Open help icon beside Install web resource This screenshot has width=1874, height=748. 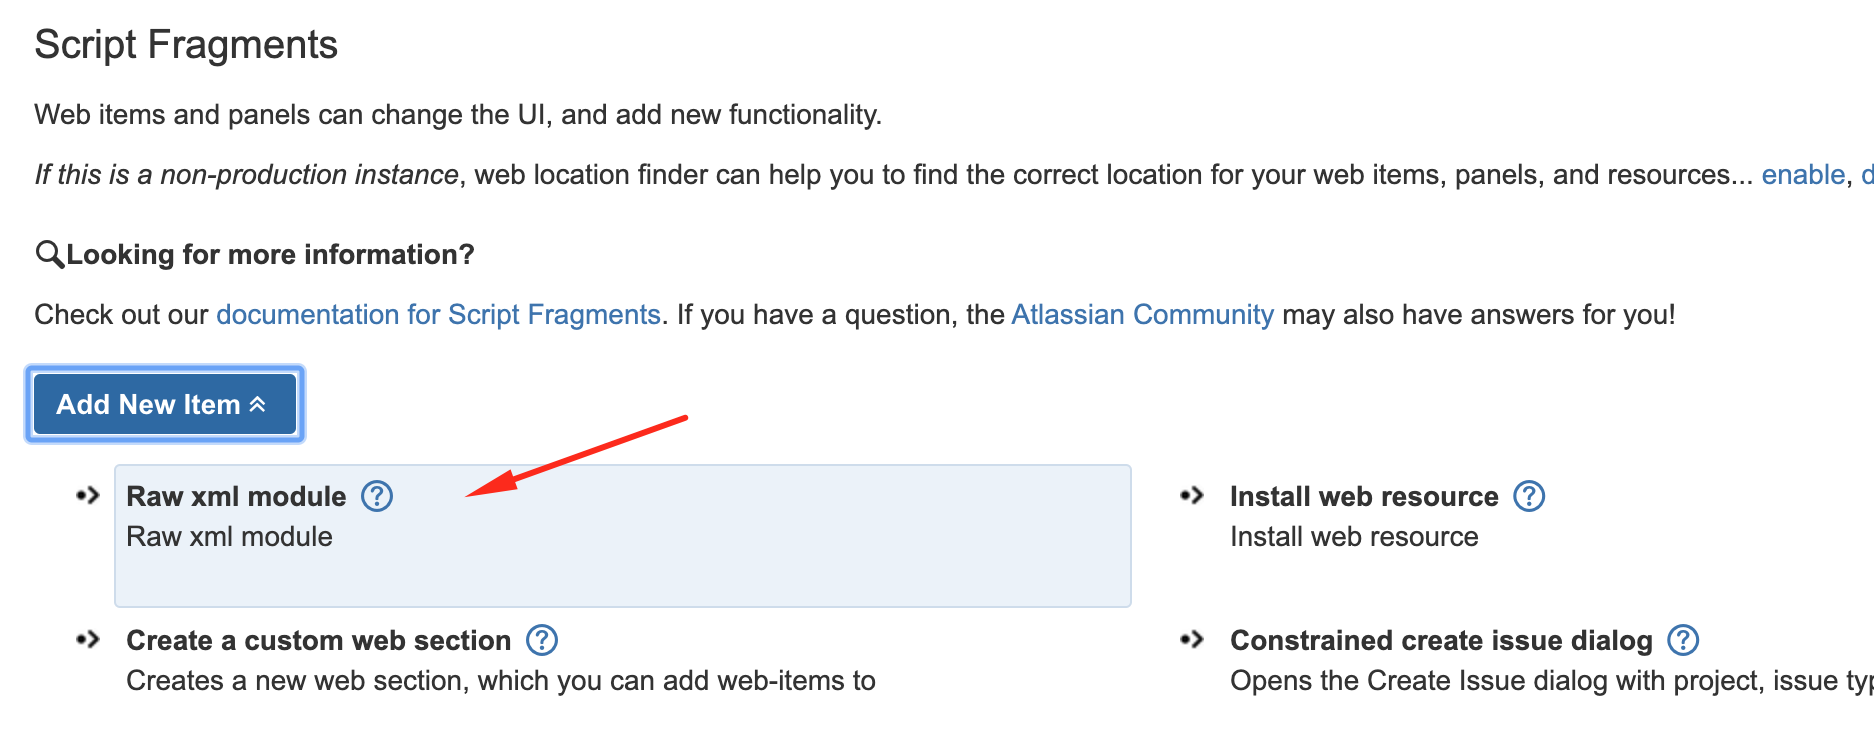(x=1529, y=496)
